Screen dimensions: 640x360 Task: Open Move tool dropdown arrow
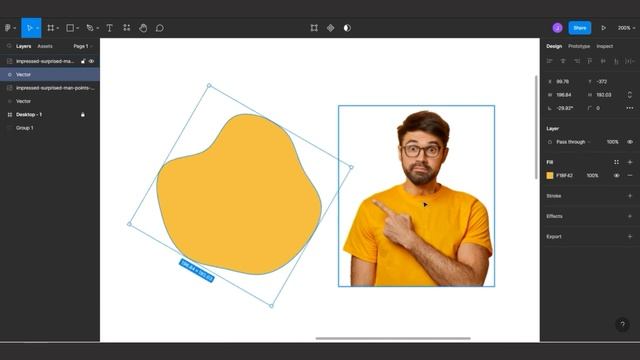point(37,28)
